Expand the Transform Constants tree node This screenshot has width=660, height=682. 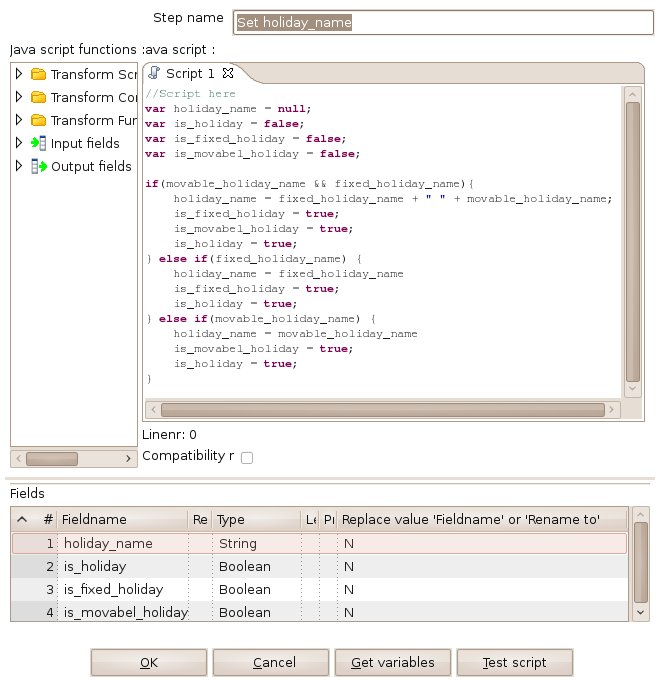(19, 97)
